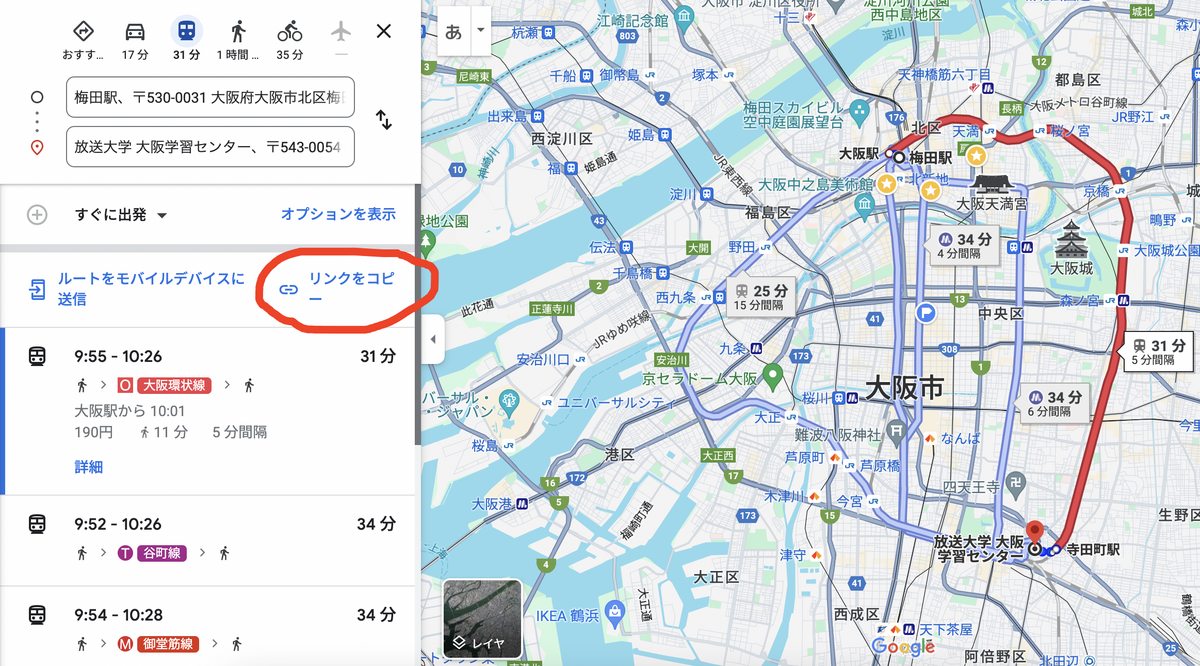Open 詳細 for the first route
The width and height of the screenshot is (1200, 666).
(x=89, y=467)
